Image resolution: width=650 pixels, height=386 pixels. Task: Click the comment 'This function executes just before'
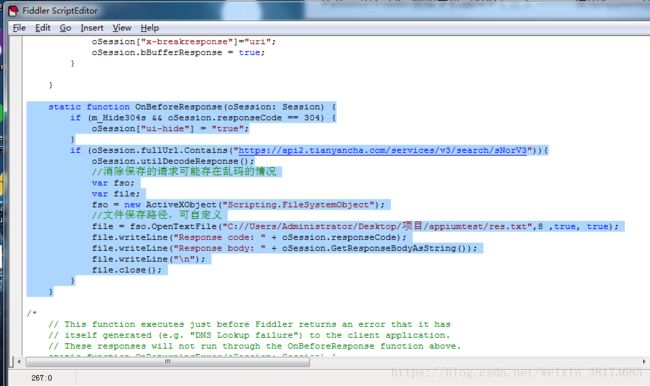tap(250, 324)
